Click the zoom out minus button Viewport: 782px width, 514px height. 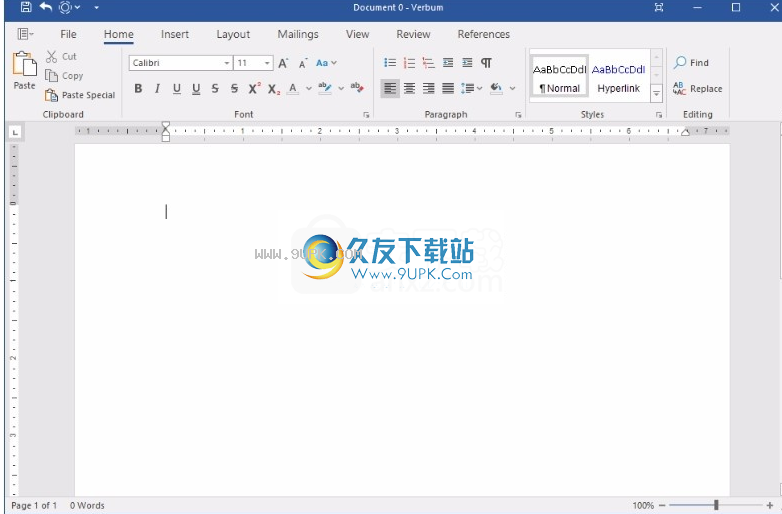pos(662,506)
